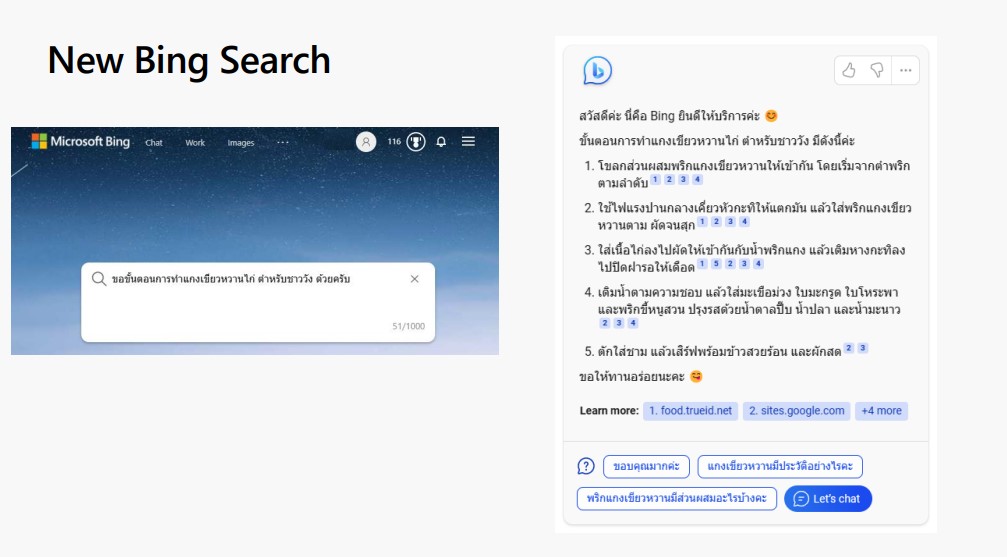Open citation 3 on step 2
Viewport: 1007px width, 557px height.
(x=730, y=222)
